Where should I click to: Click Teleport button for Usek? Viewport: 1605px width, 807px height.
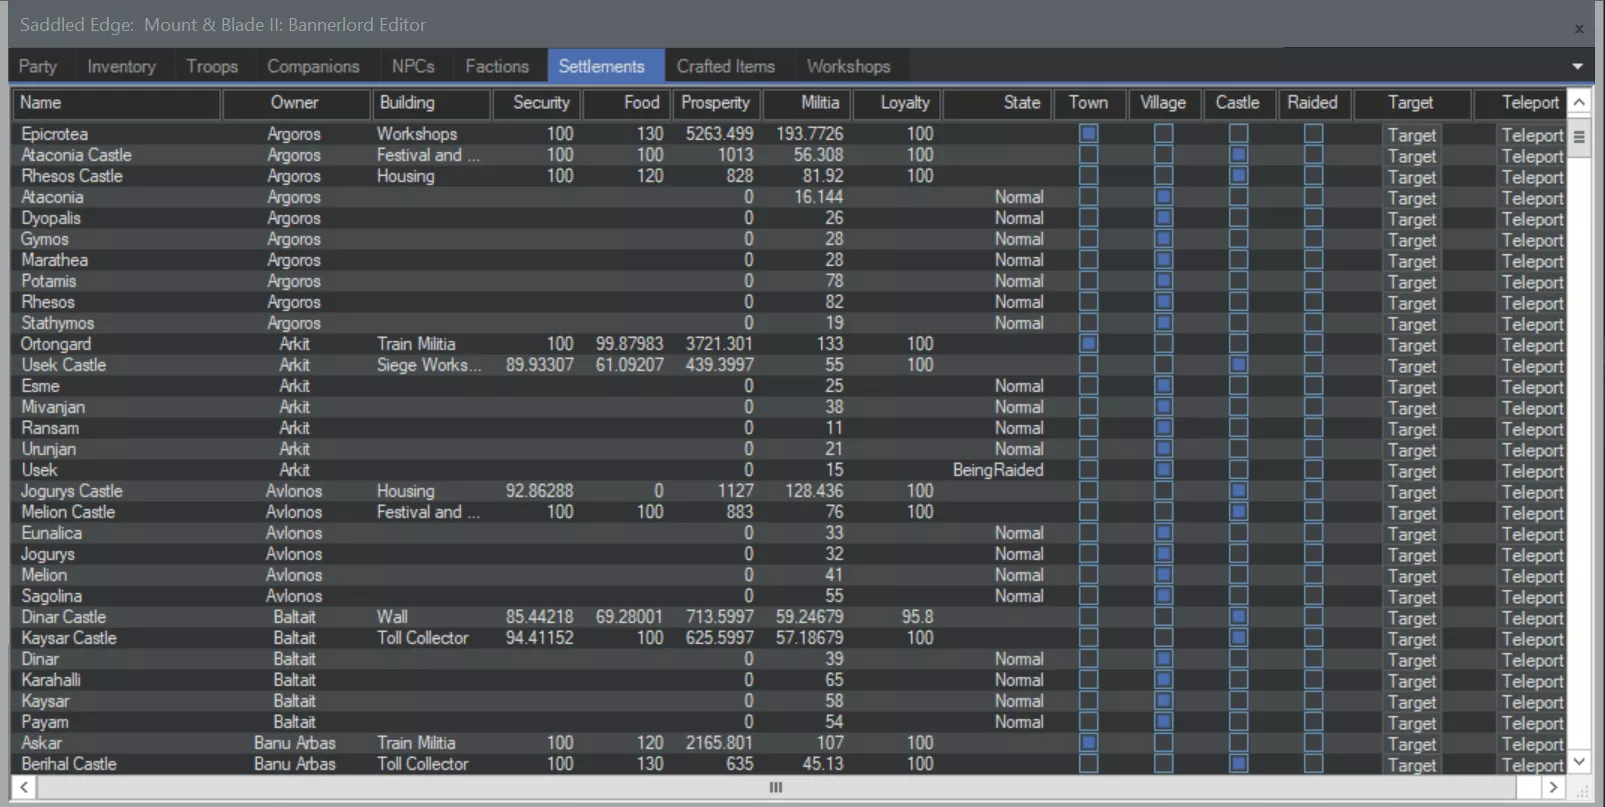click(1531, 471)
